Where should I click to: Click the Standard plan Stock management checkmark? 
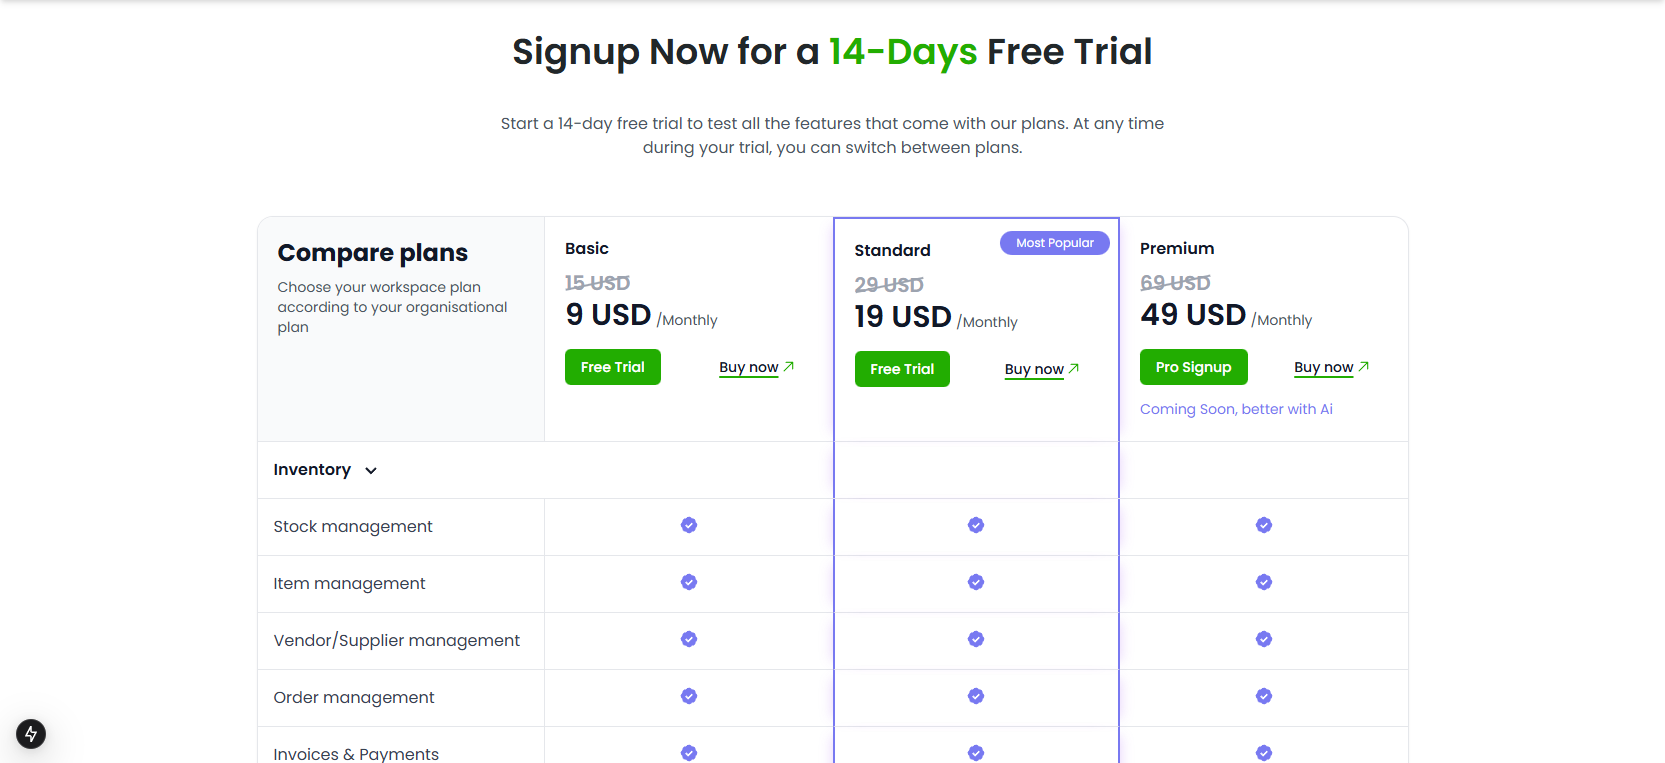[x=976, y=525]
